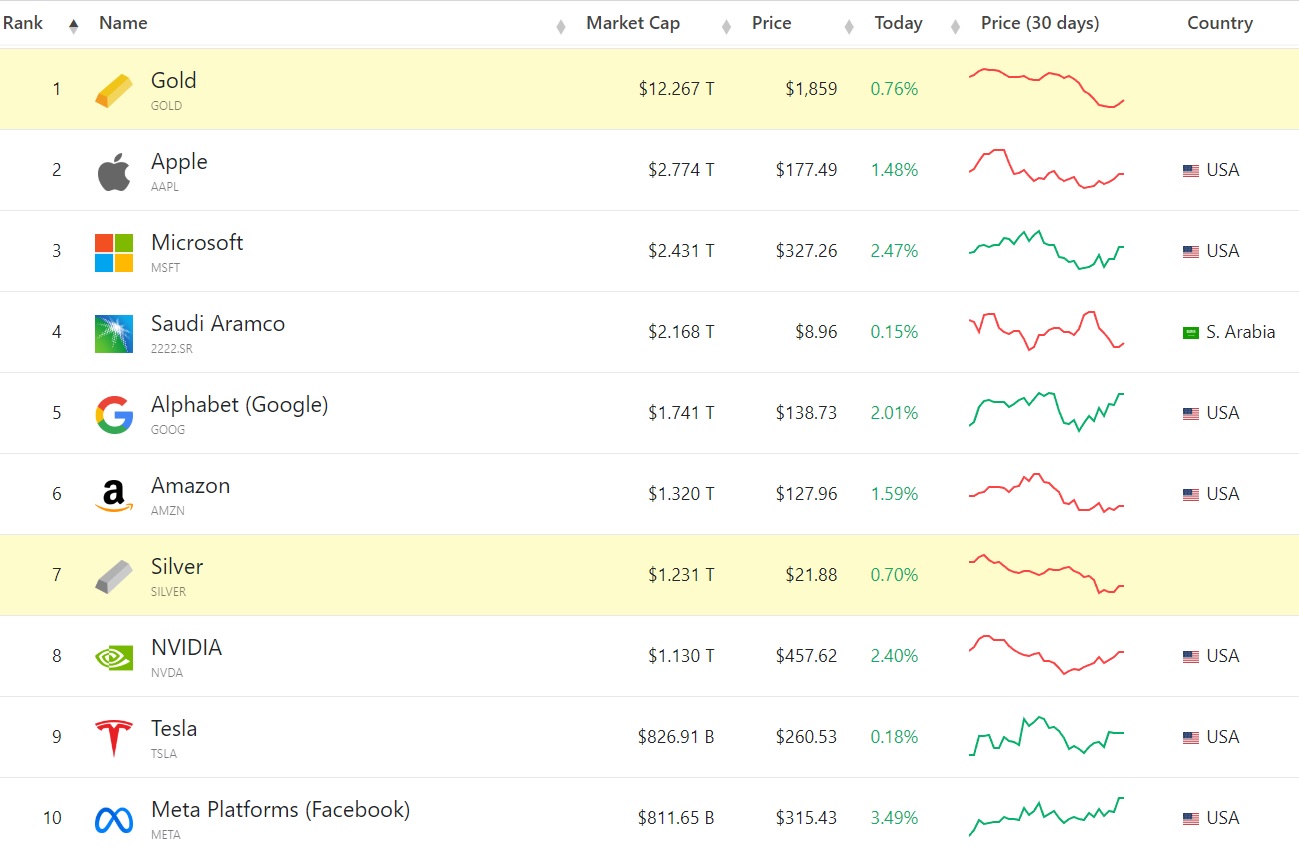1299x857 pixels.
Task: Click the $12.267 T market cap value
Action: tap(677, 89)
